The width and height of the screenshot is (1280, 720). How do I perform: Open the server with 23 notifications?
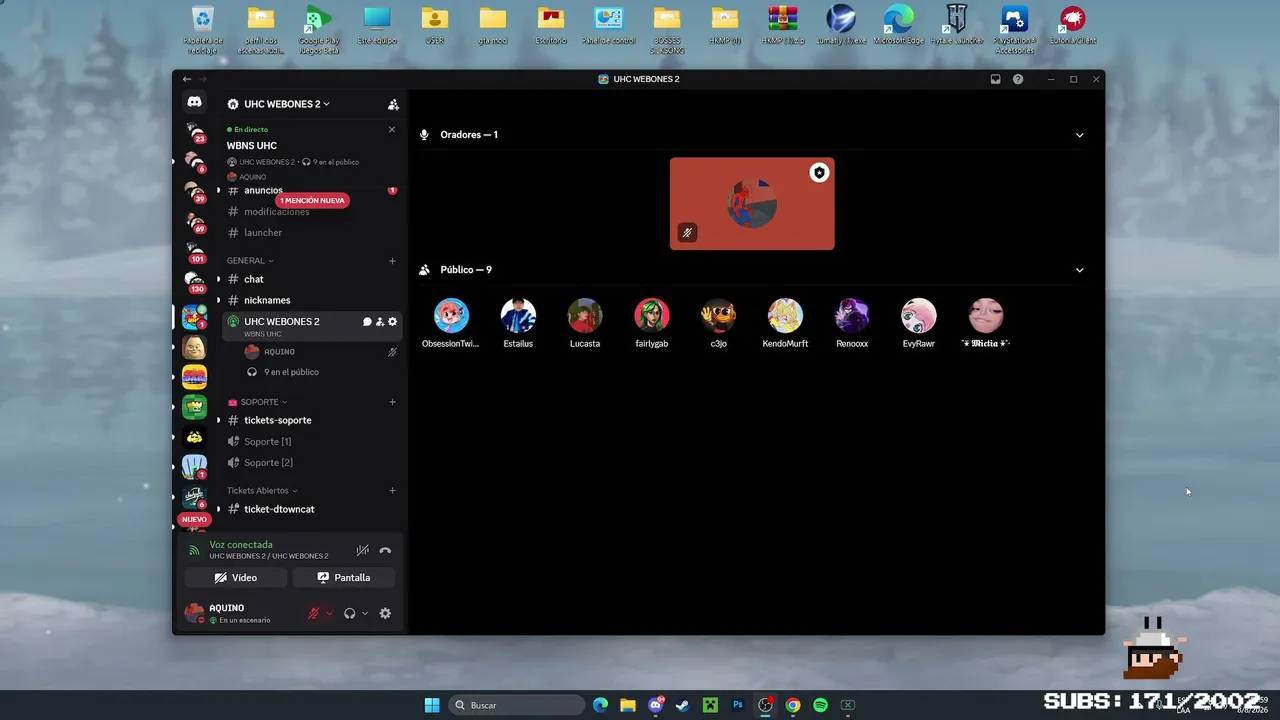(x=194, y=132)
